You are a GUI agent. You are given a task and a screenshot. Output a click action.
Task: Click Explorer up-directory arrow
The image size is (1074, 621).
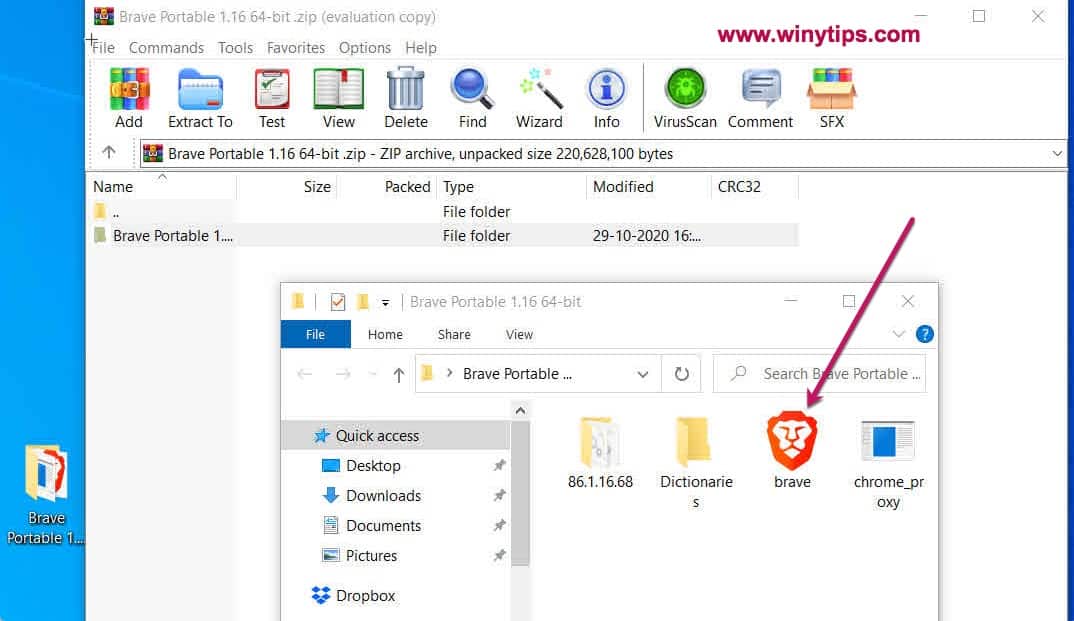point(399,374)
